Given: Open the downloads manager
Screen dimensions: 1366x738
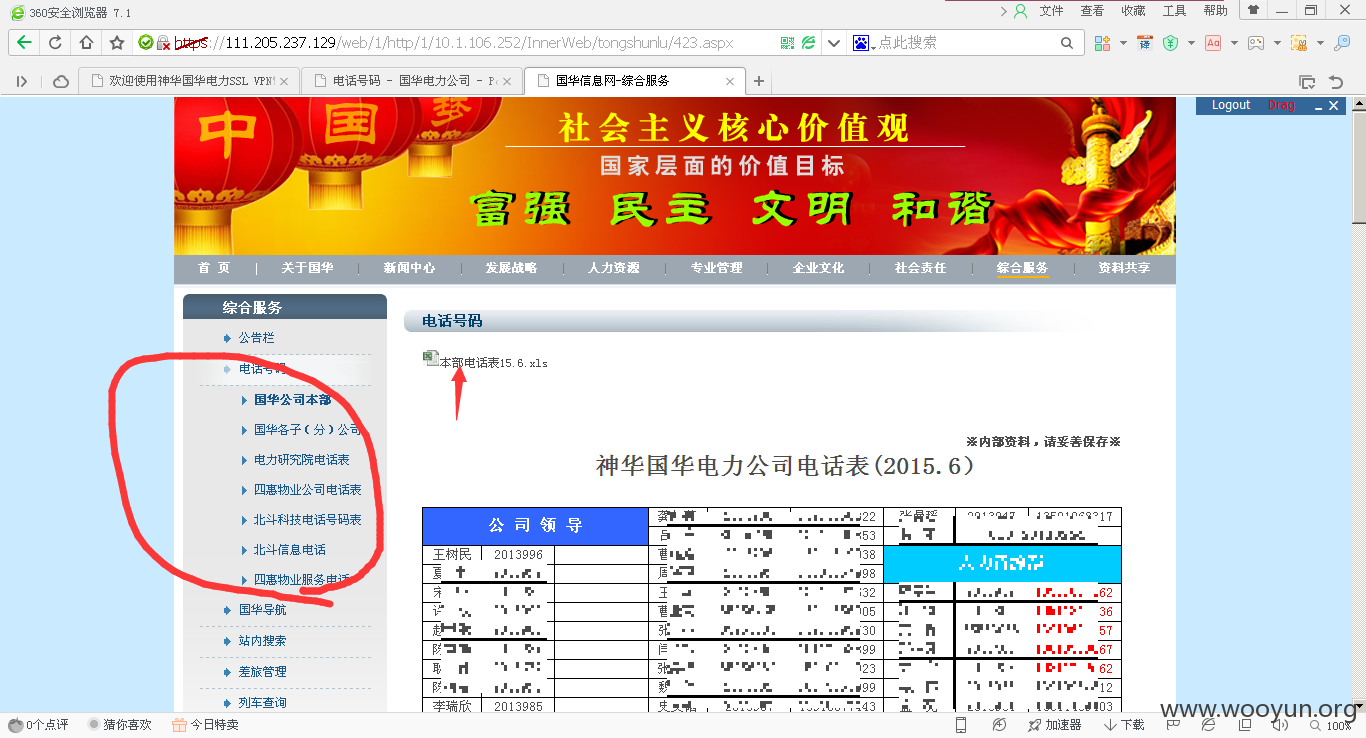Looking at the screenshot, I should tap(1124, 725).
